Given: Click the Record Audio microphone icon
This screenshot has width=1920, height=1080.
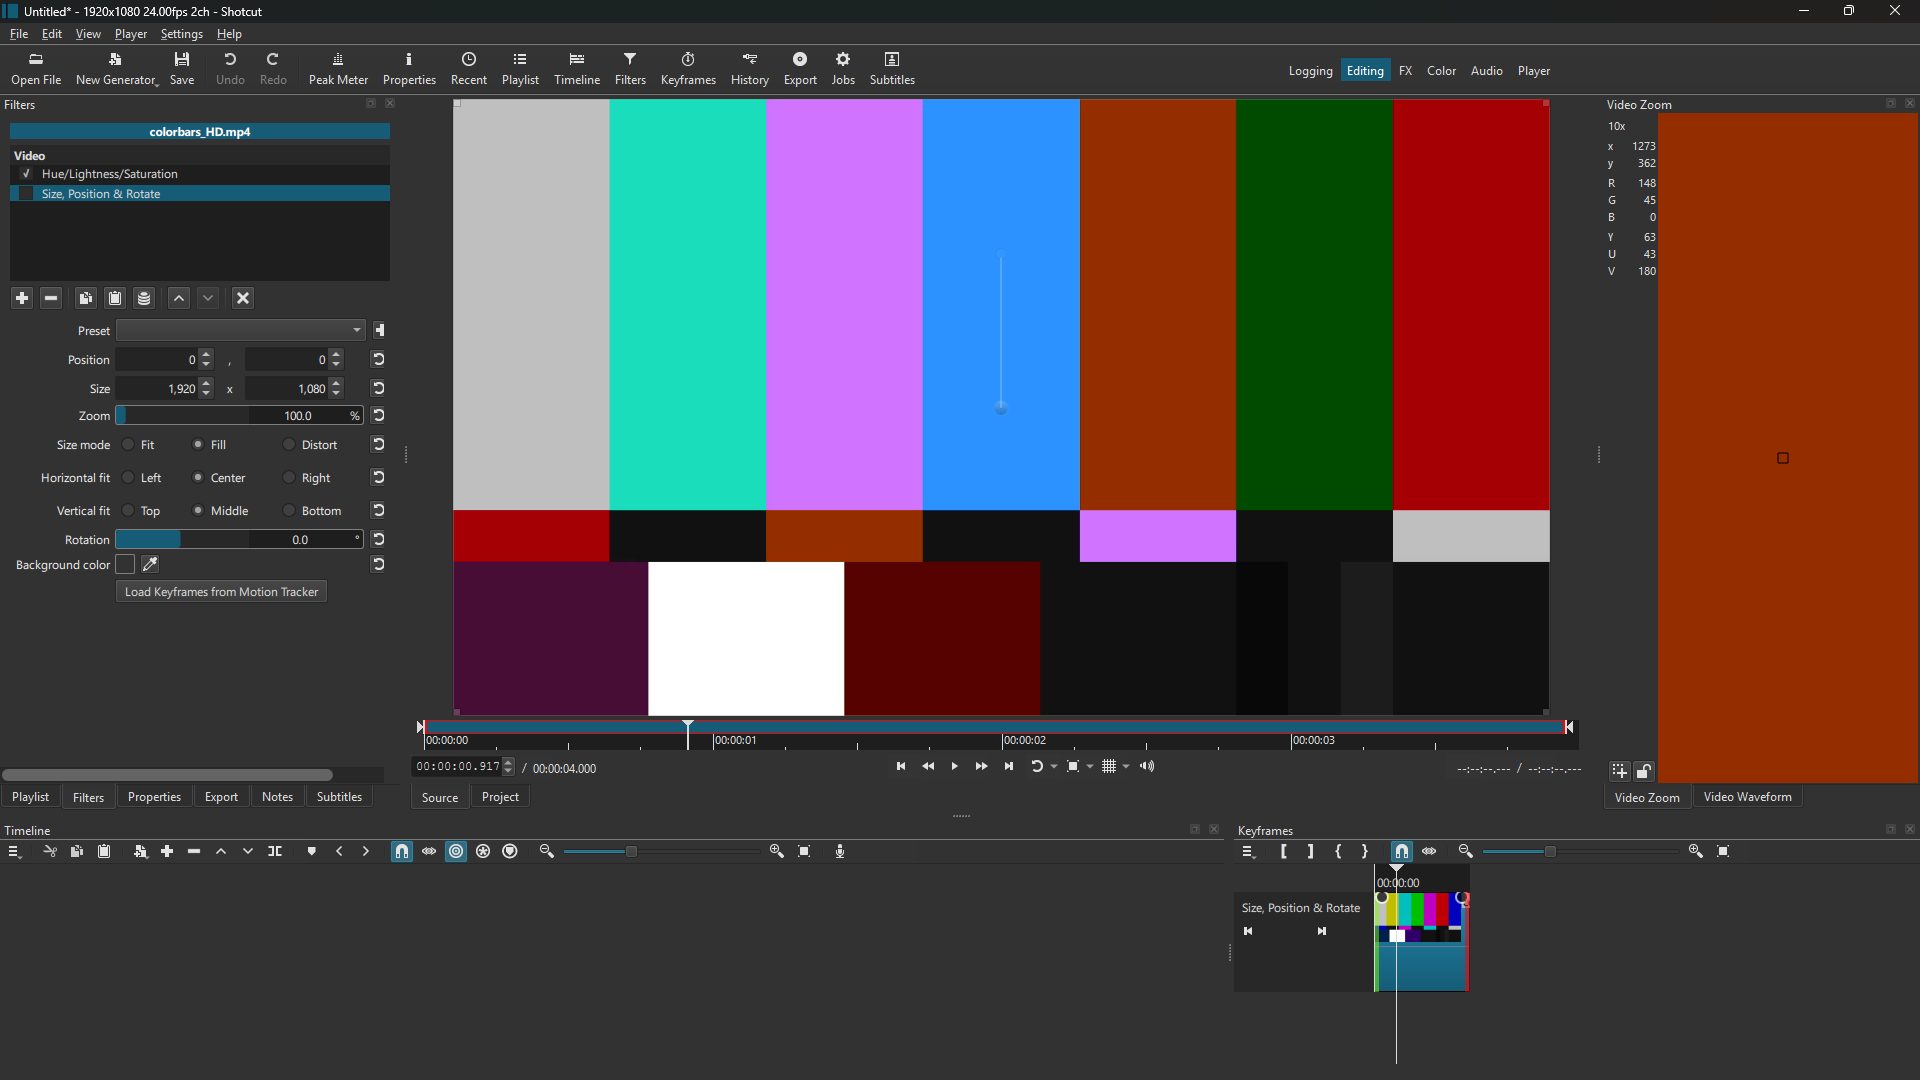Looking at the screenshot, I should pyautogui.click(x=840, y=851).
